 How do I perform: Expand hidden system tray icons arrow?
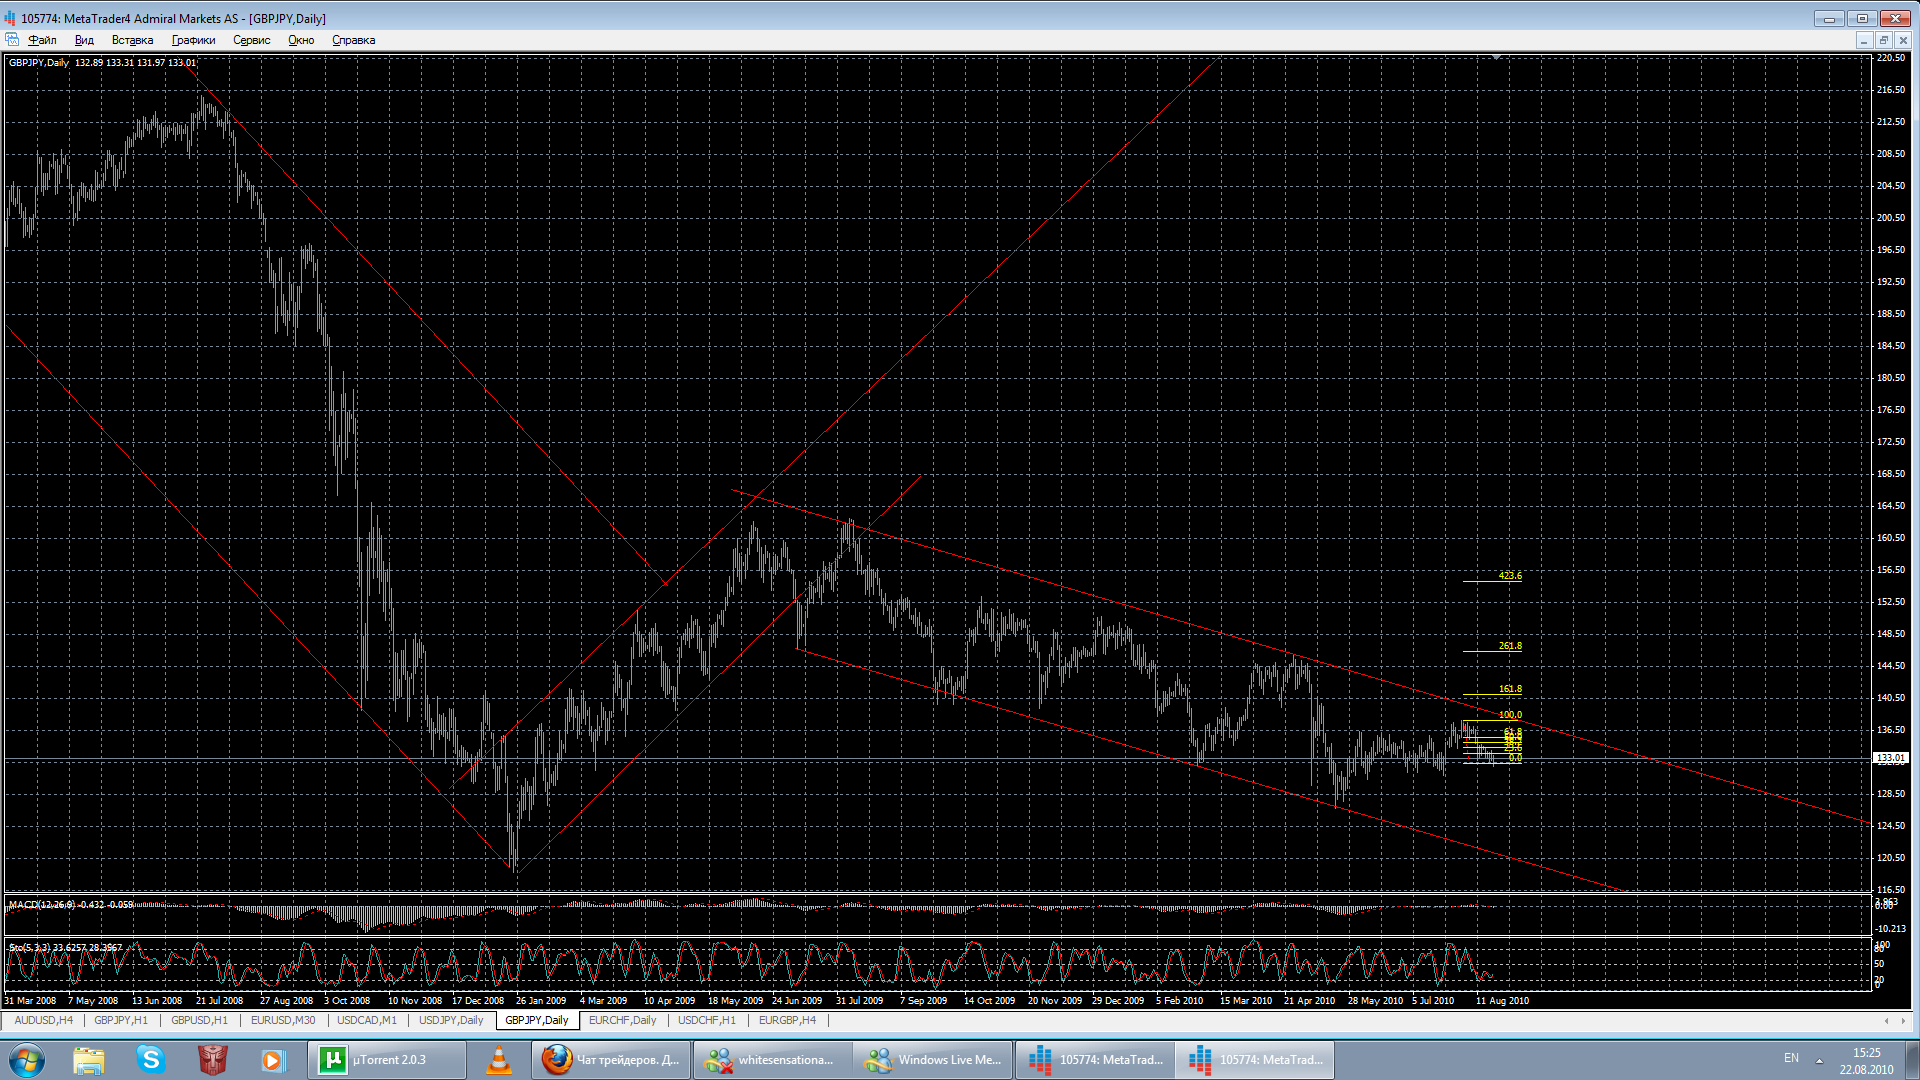point(1819,1060)
